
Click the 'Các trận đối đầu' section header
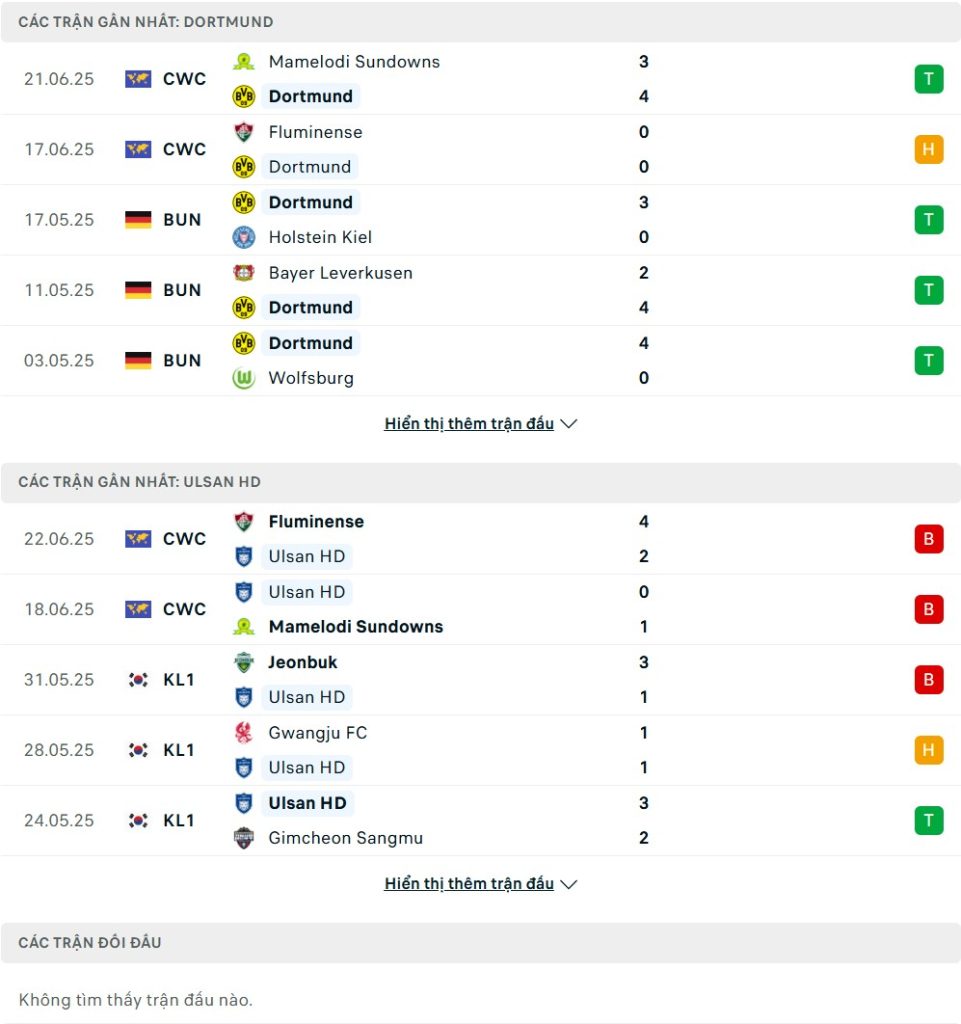480,942
